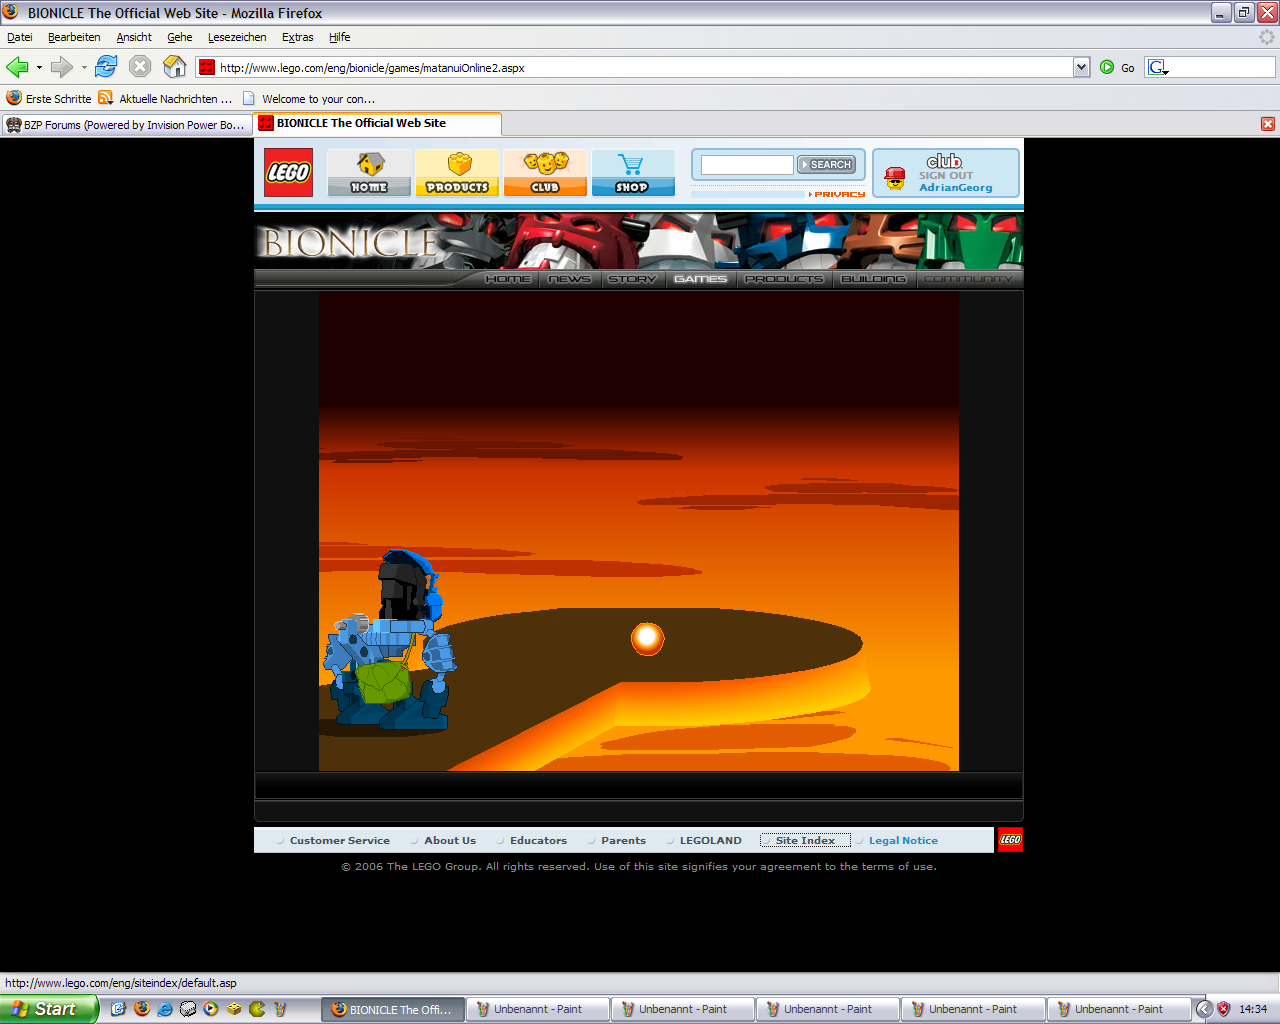
Task: Open the LEGO Club navigation icon
Action: [x=545, y=172]
